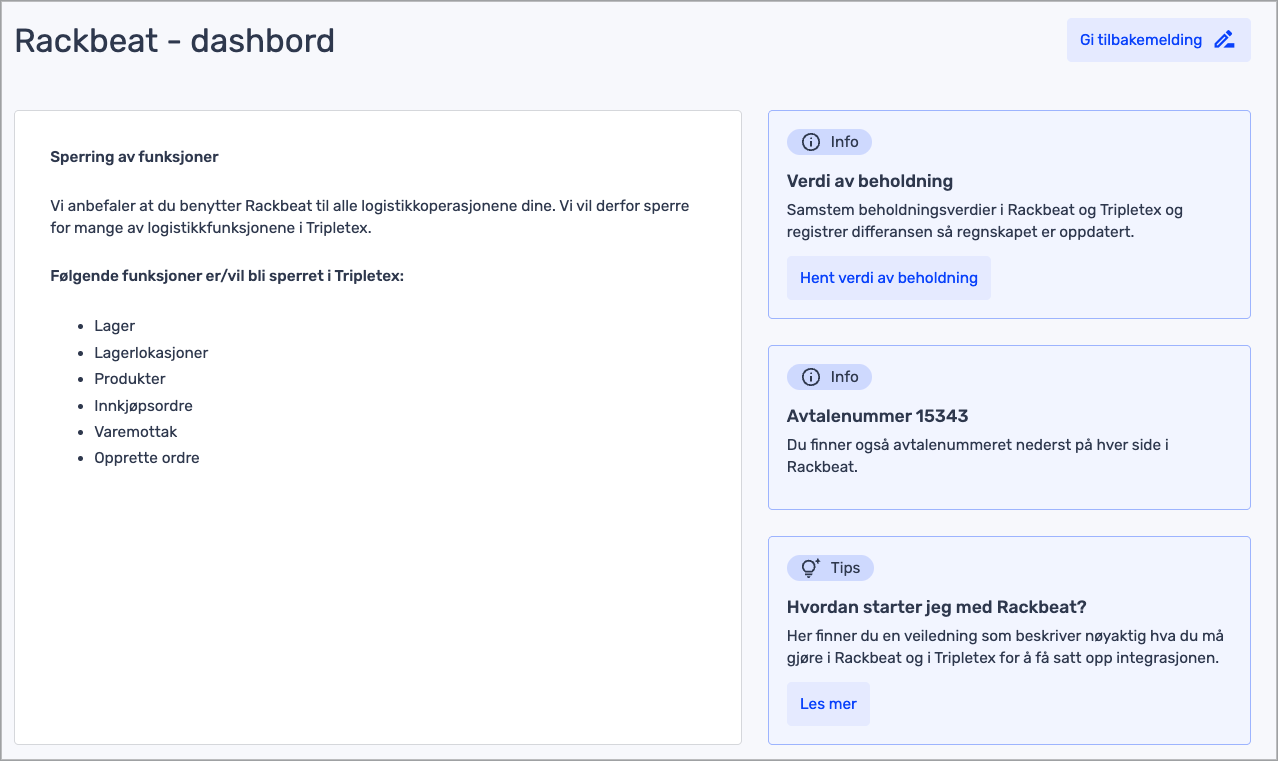This screenshot has width=1278, height=761.
Task: Choose the Innkjøpsordre bullet item
Action: (x=143, y=406)
